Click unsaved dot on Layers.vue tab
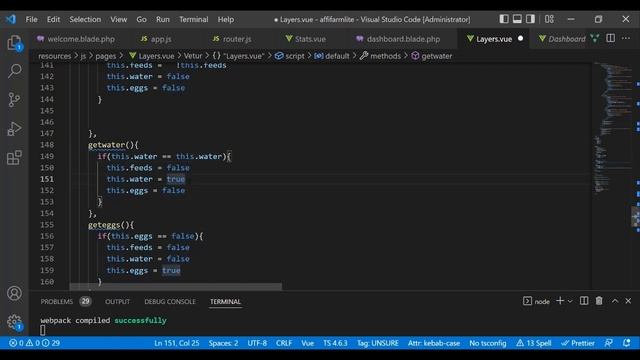640x360 pixels. tap(520, 38)
